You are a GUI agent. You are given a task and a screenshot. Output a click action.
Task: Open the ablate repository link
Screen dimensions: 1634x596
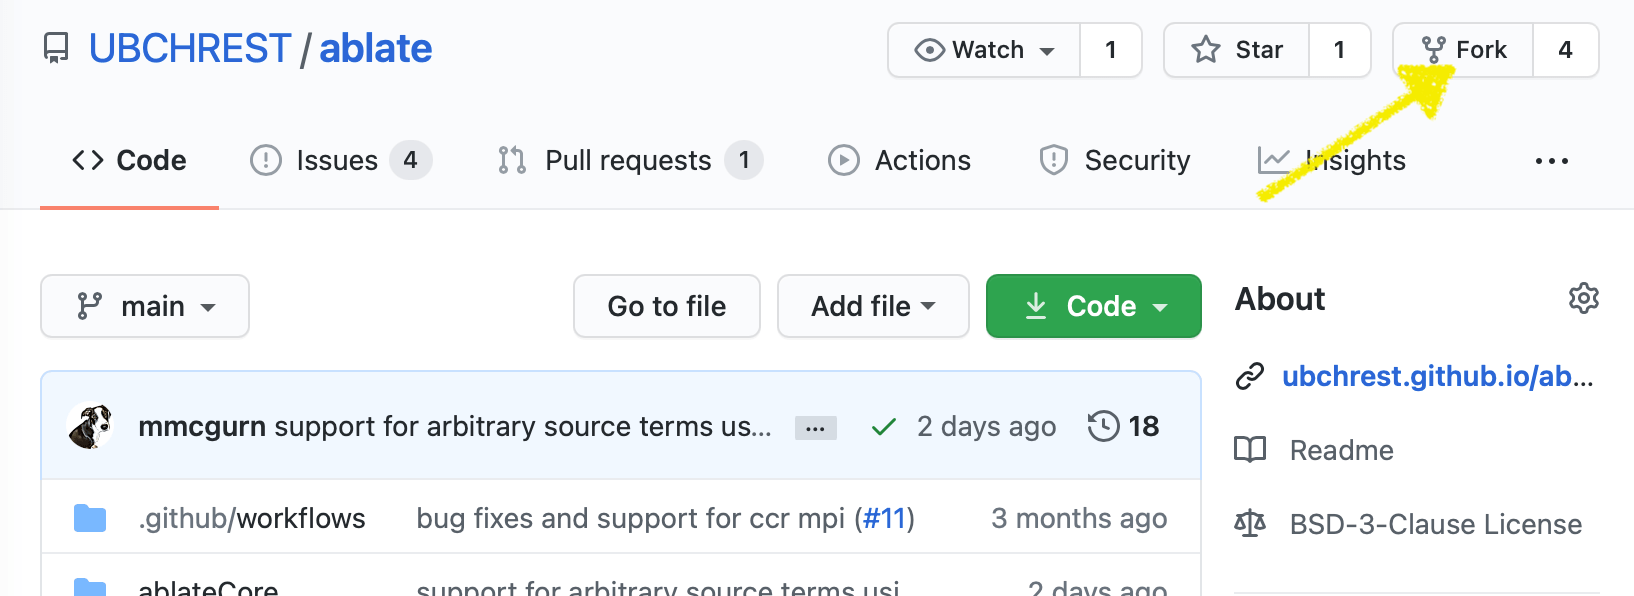(x=375, y=49)
